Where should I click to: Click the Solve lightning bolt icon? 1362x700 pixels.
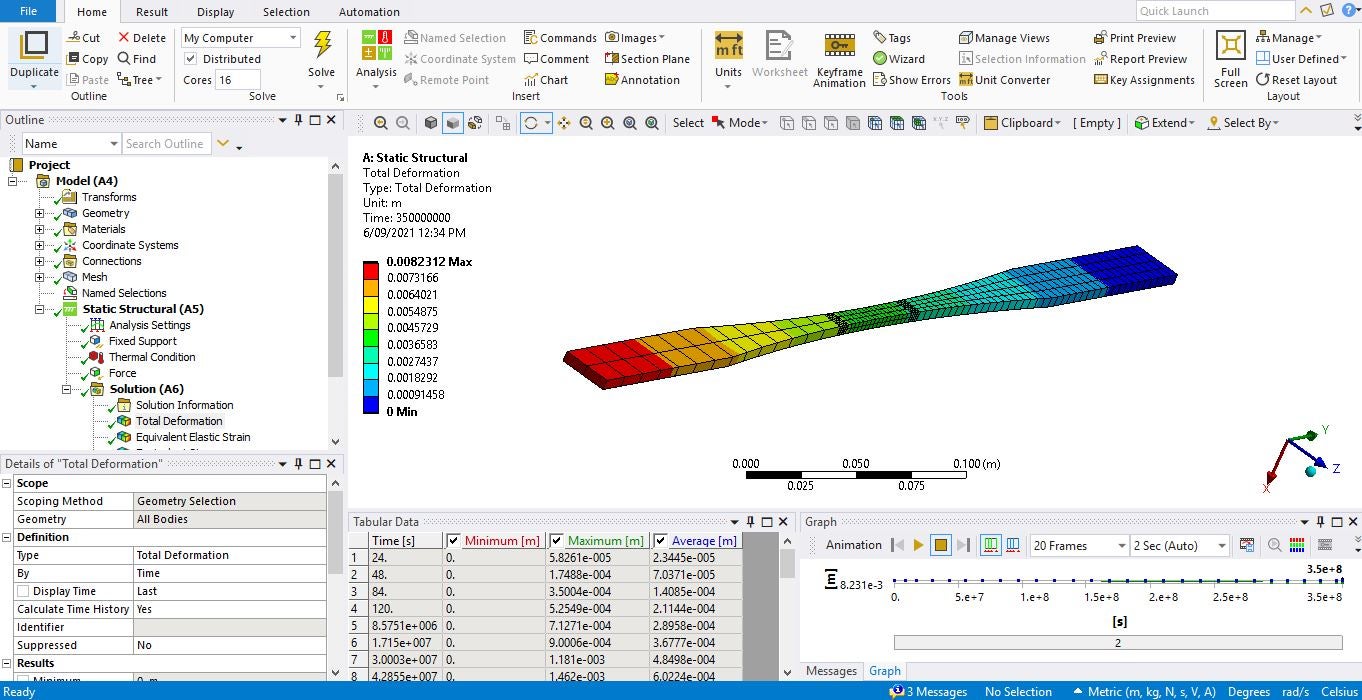(322, 46)
